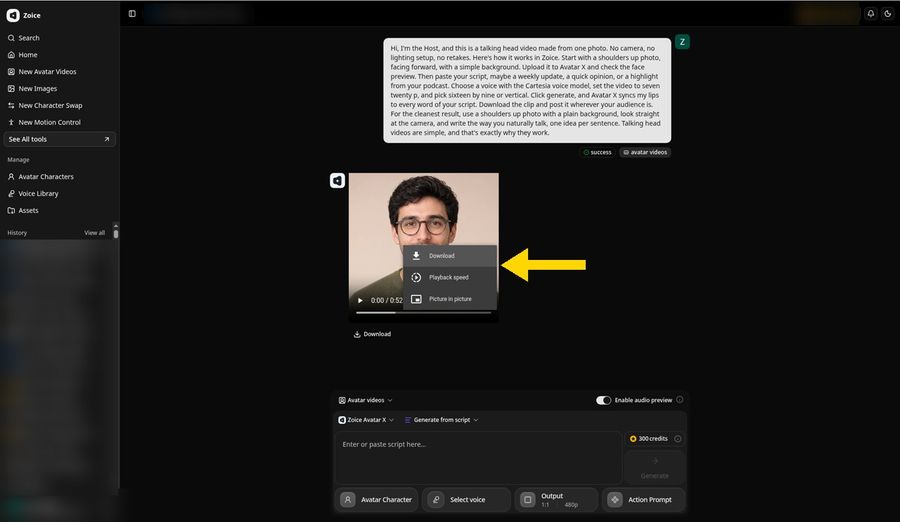Open Avatar Characters manager
900x522 pixels.
click(41, 177)
